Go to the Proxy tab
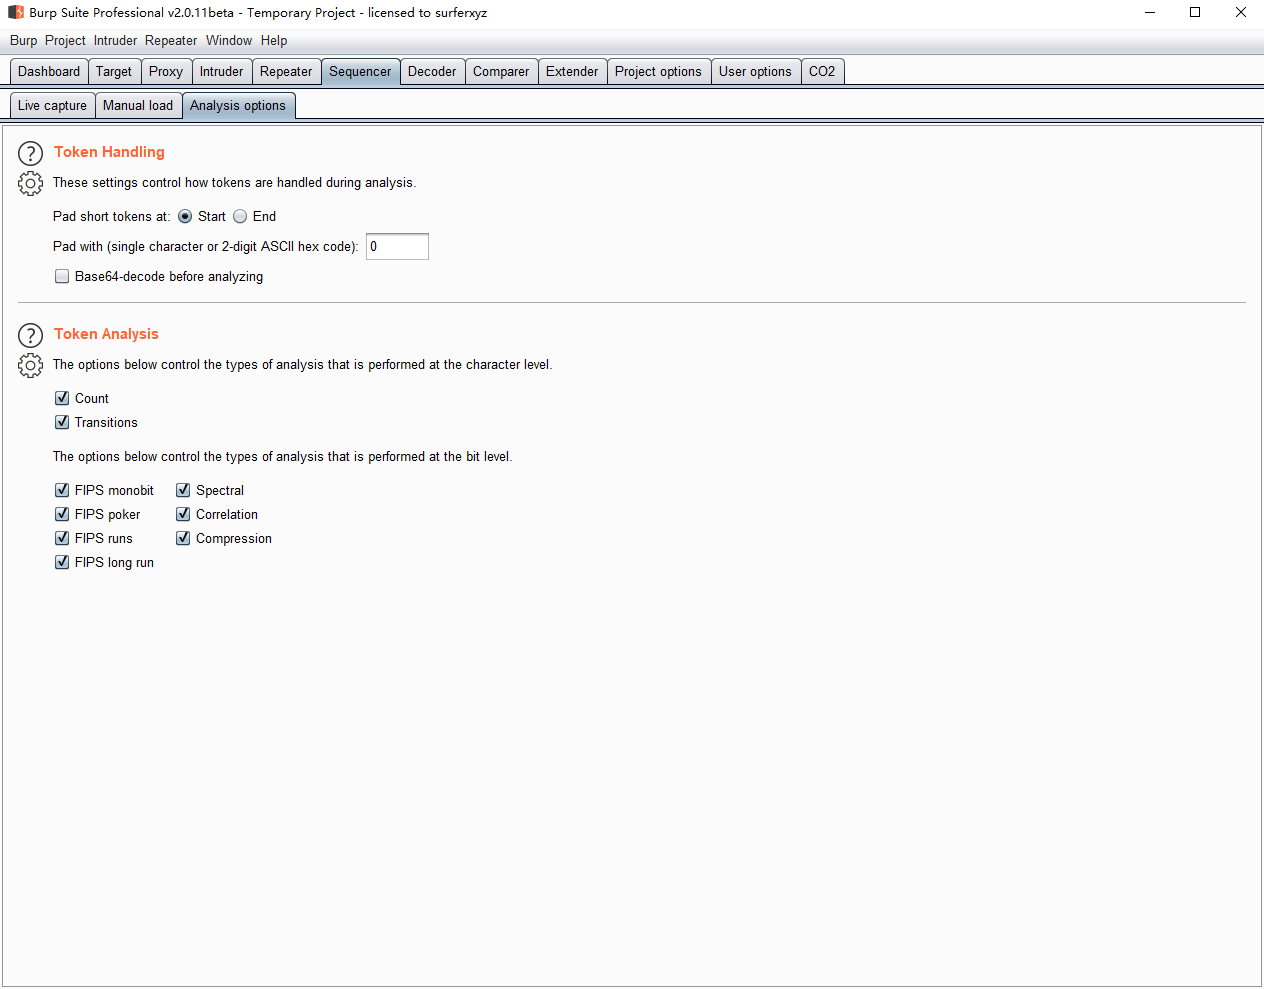This screenshot has width=1264, height=989. (166, 72)
